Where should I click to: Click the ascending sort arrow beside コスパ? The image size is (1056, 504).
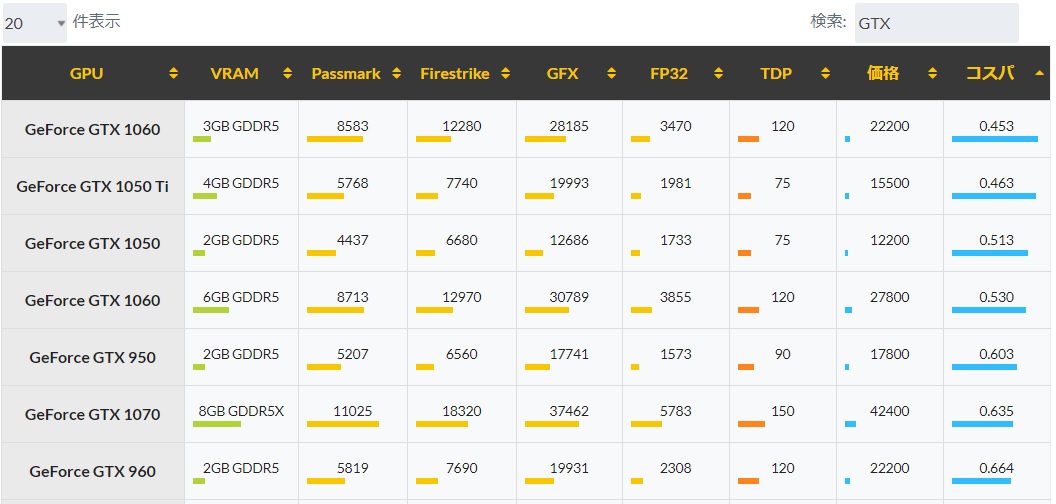[1040, 73]
